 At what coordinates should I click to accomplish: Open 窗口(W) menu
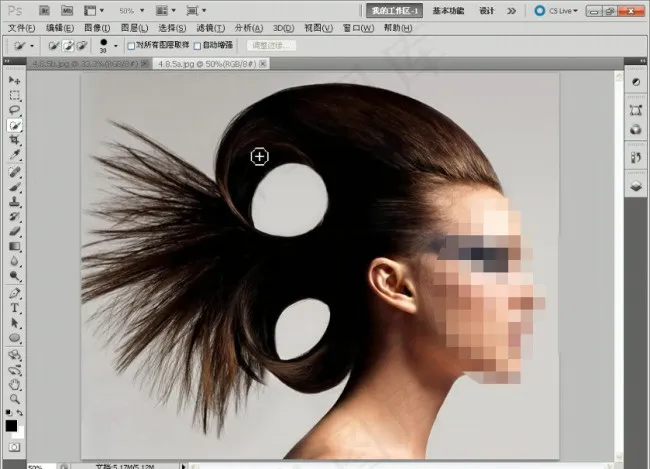359,28
